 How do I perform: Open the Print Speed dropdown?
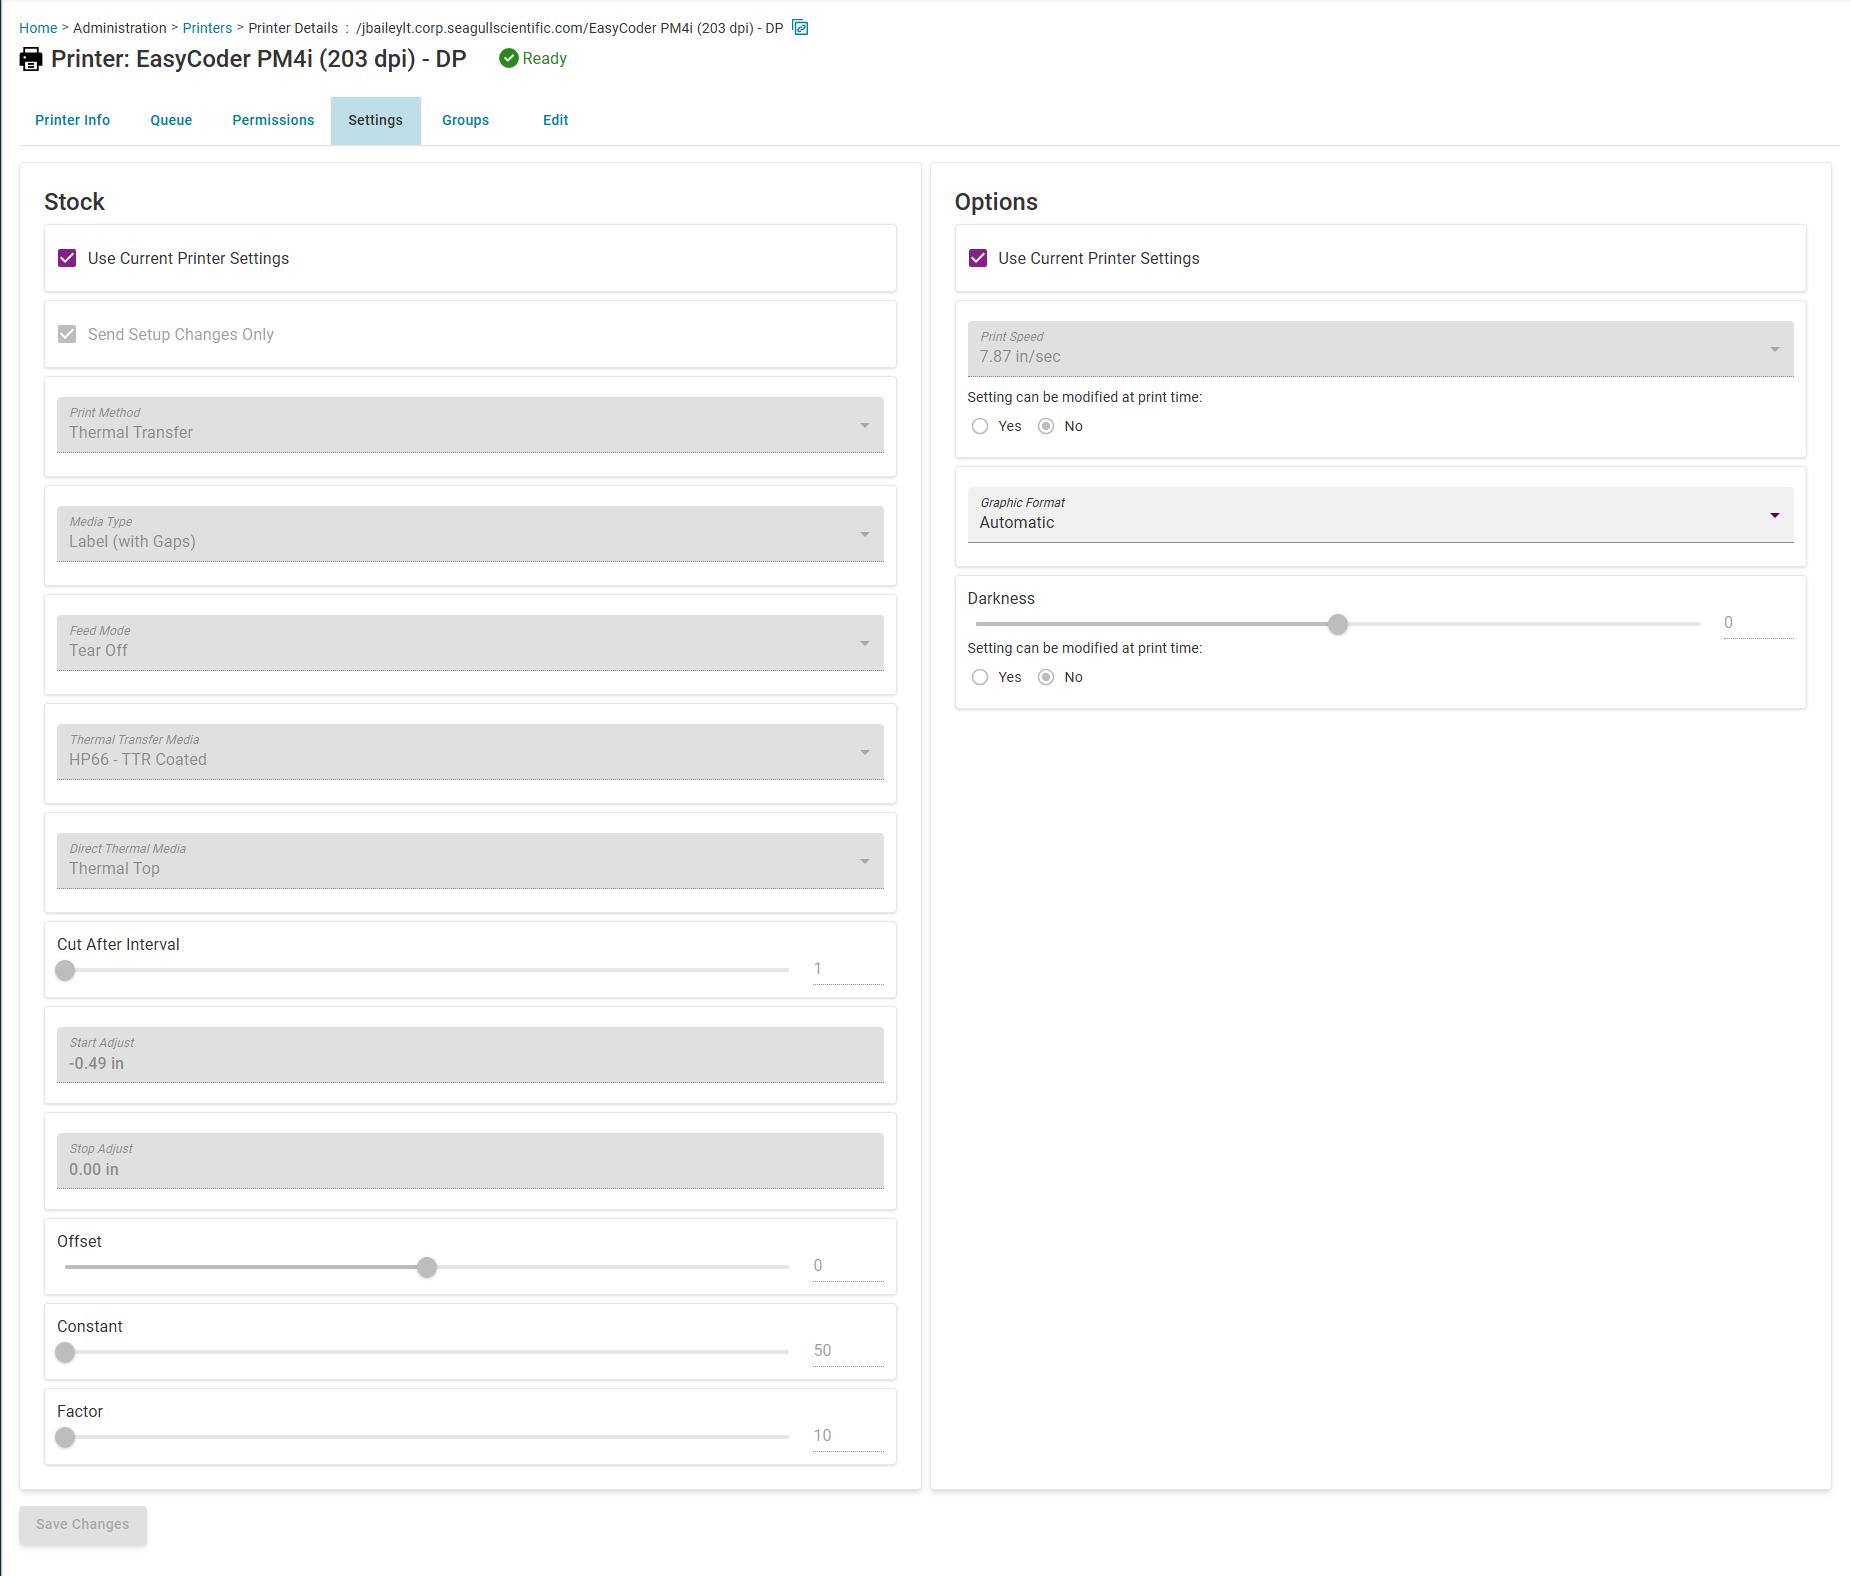pyautogui.click(x=1380, y=349)
